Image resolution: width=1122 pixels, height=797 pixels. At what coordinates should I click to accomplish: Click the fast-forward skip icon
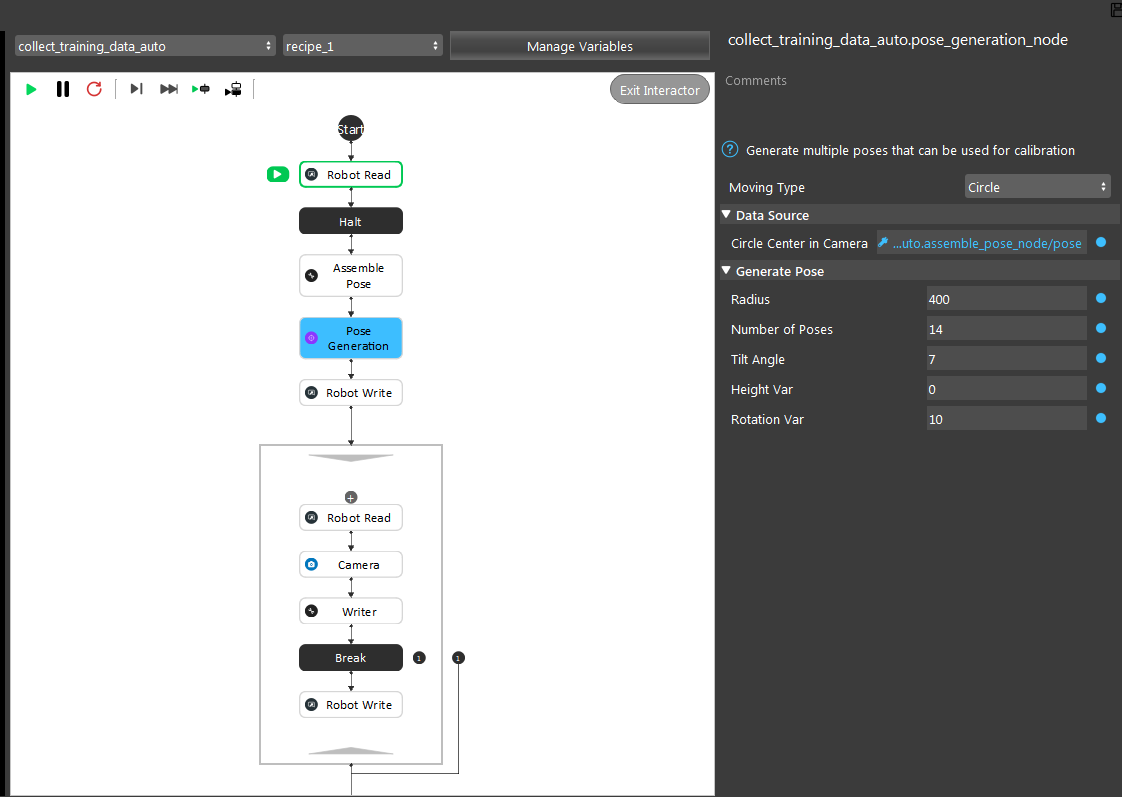tap(169, 89)
